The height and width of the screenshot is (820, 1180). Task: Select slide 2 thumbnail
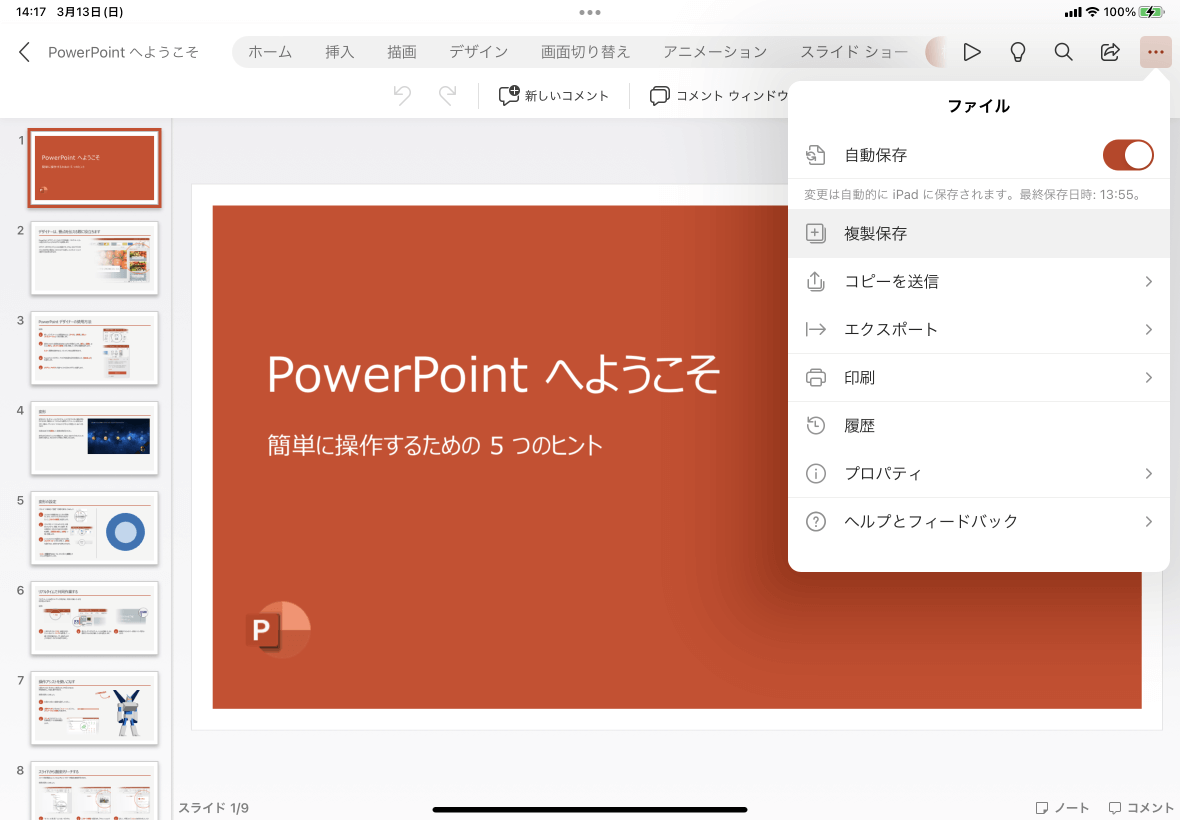coord(94,258)
